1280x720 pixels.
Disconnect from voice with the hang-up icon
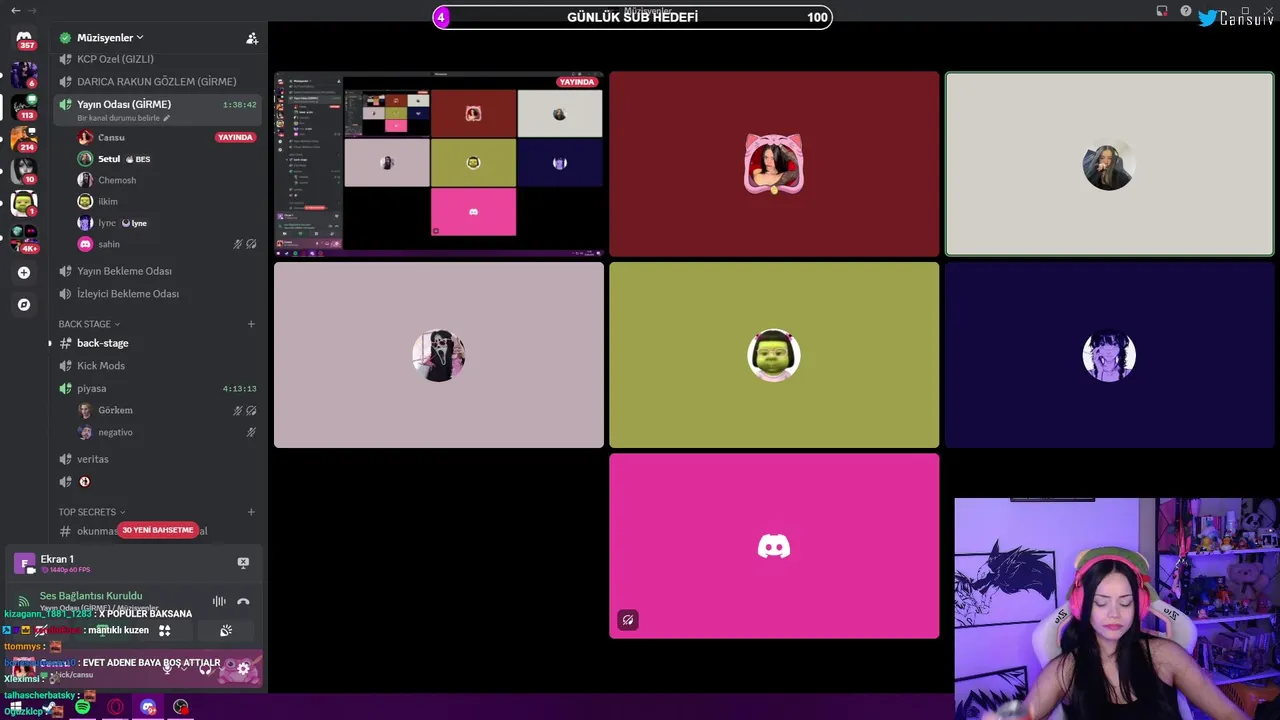tap(243, 601)
